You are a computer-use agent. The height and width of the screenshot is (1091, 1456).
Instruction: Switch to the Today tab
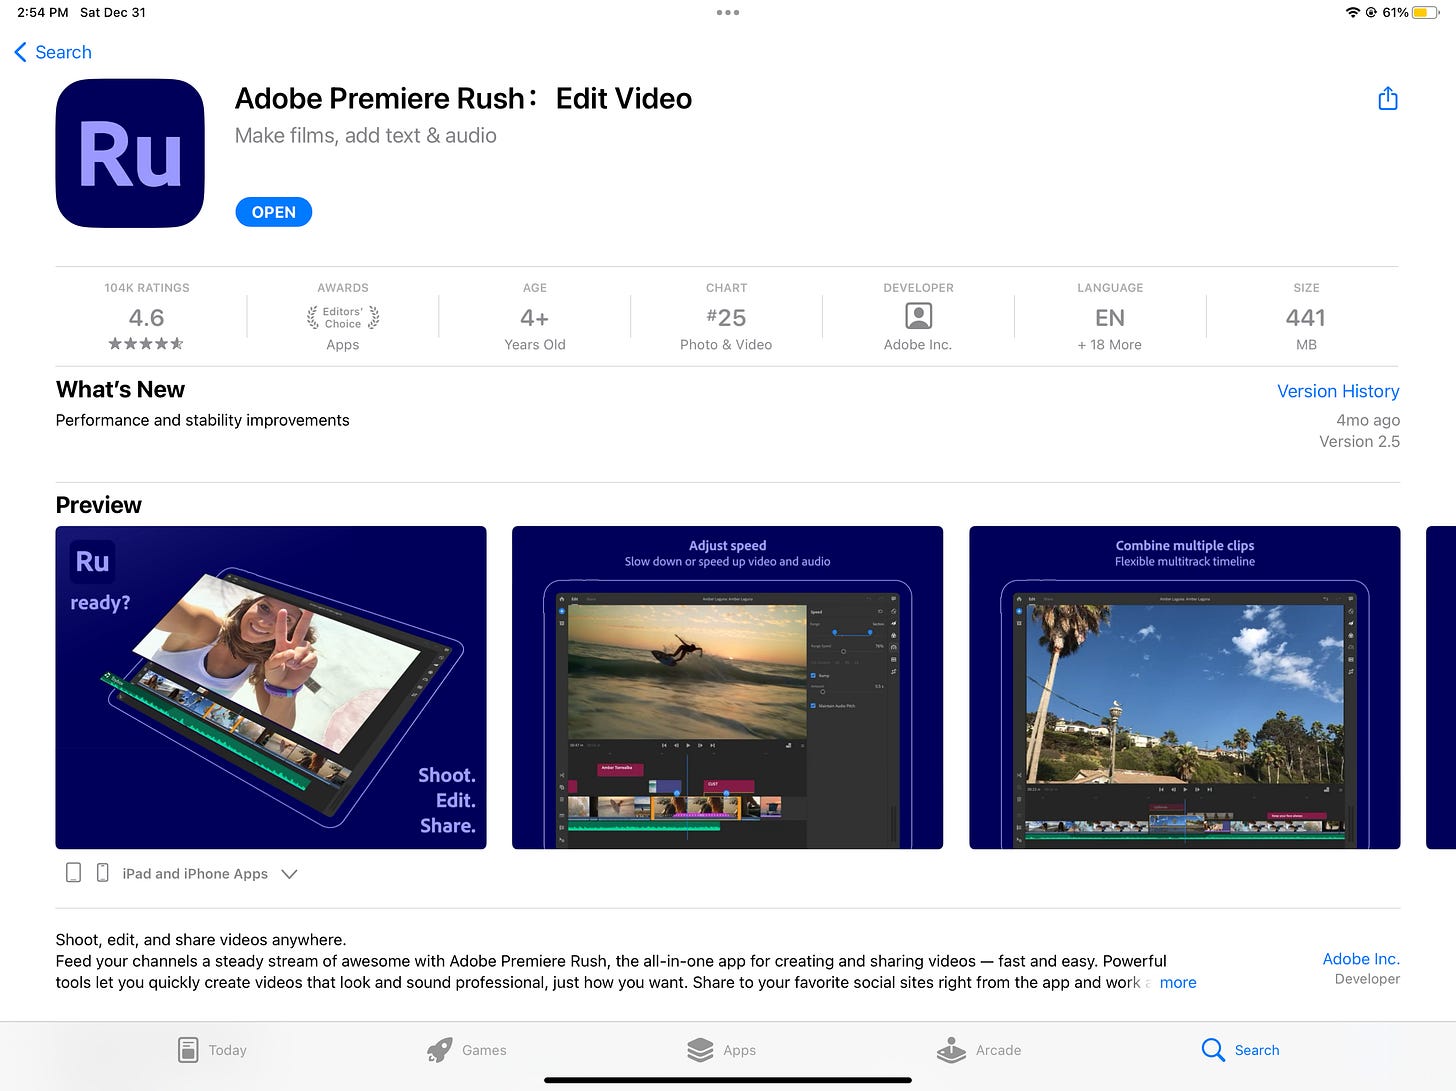pos(212,1050)
